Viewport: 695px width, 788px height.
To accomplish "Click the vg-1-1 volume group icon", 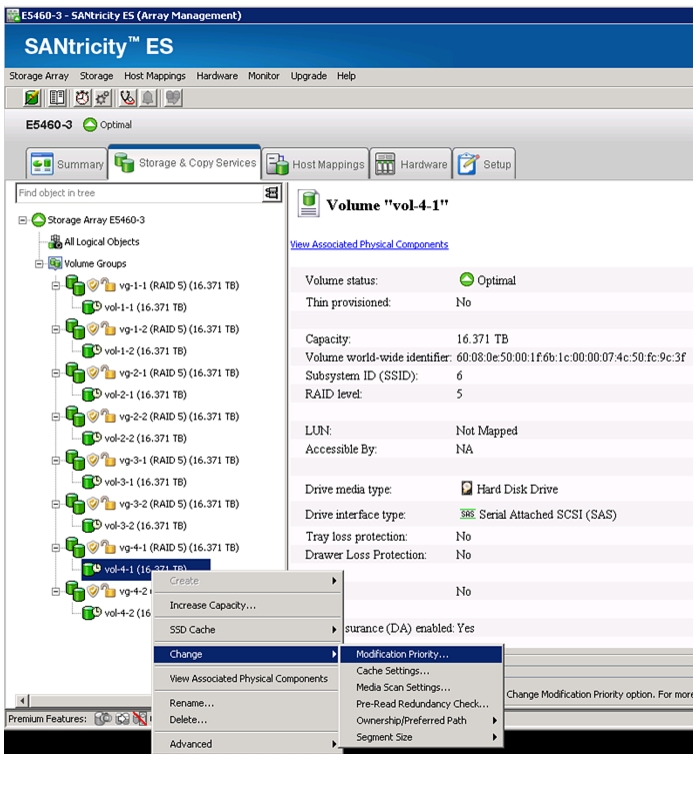I will tap(75, 285).
